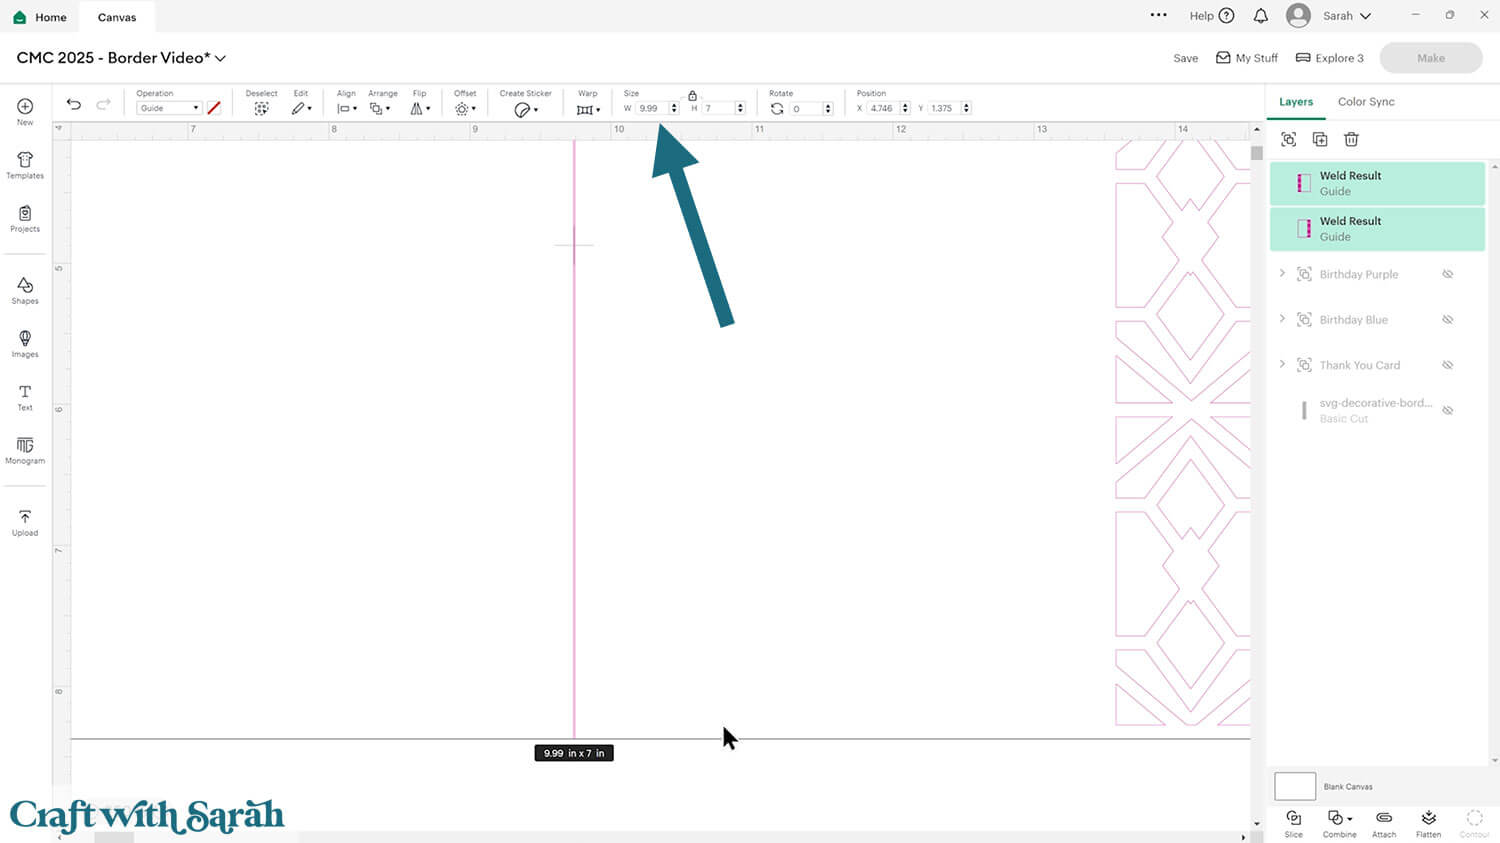This screenshot has height=843, width=1500.
Task: Go to the Home tab
Action: coord(40,17)
